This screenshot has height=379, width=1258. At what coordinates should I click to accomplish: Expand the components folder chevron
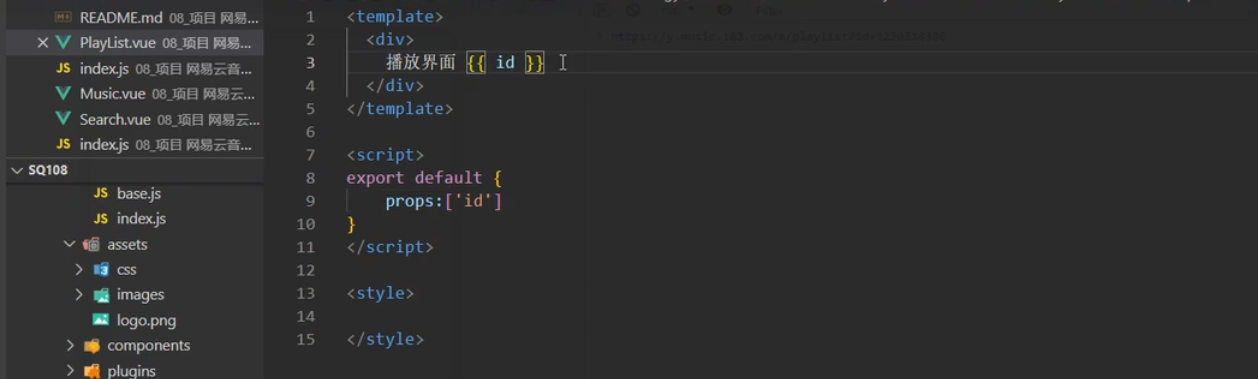[x=70, y=345]
